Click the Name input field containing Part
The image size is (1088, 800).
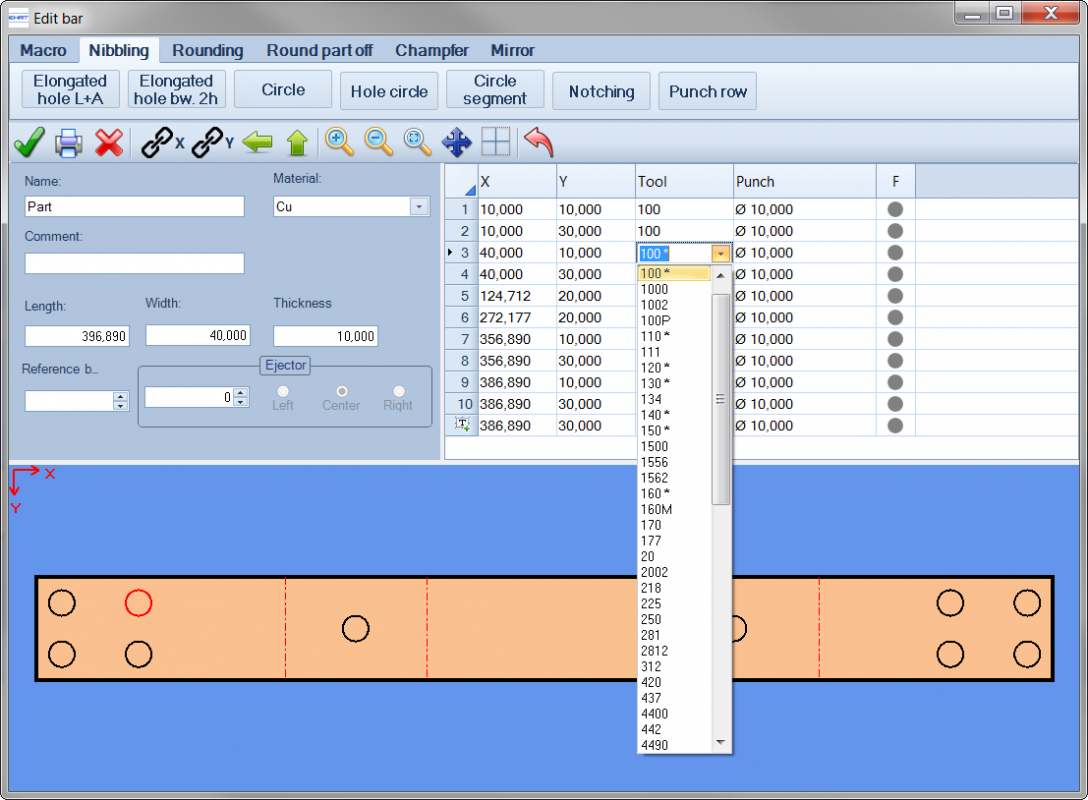(x=135, y=207)
